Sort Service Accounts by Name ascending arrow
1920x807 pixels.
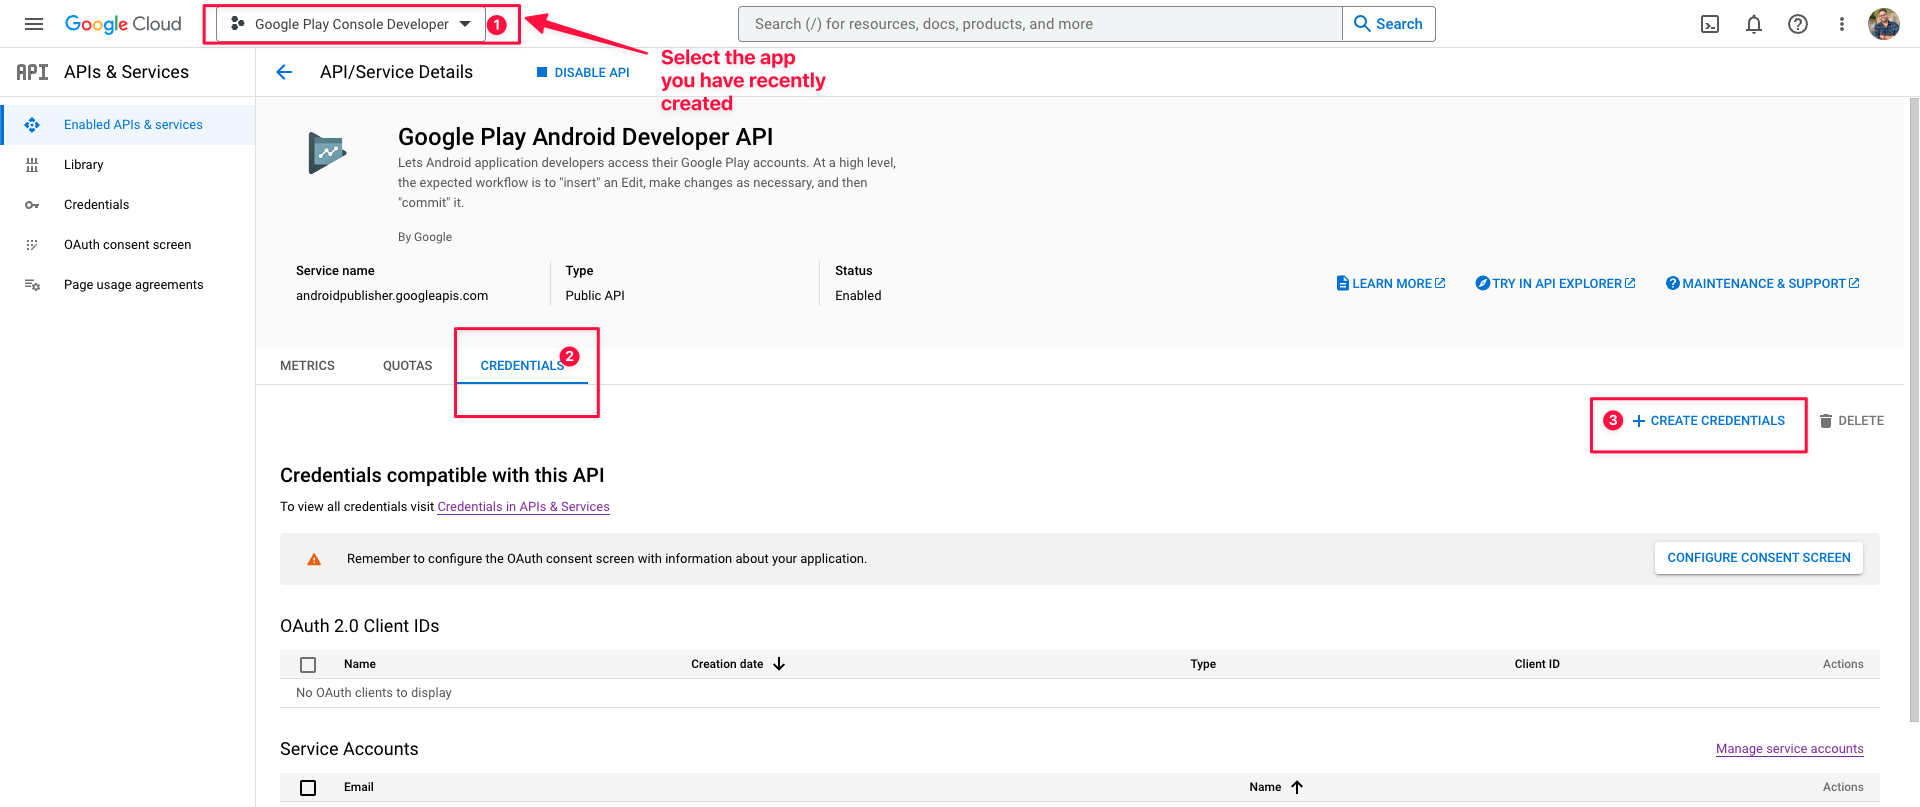pos(1297,787)
